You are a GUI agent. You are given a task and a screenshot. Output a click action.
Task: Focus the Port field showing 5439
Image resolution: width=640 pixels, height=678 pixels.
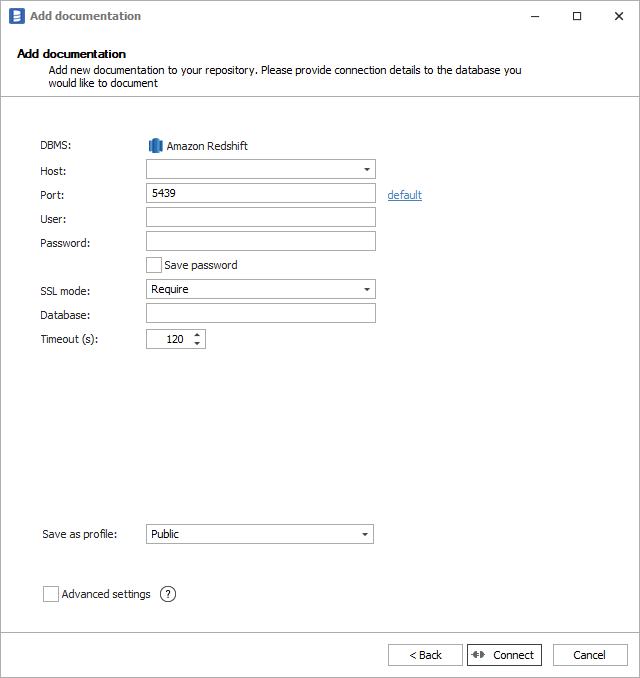click(261, 193)
